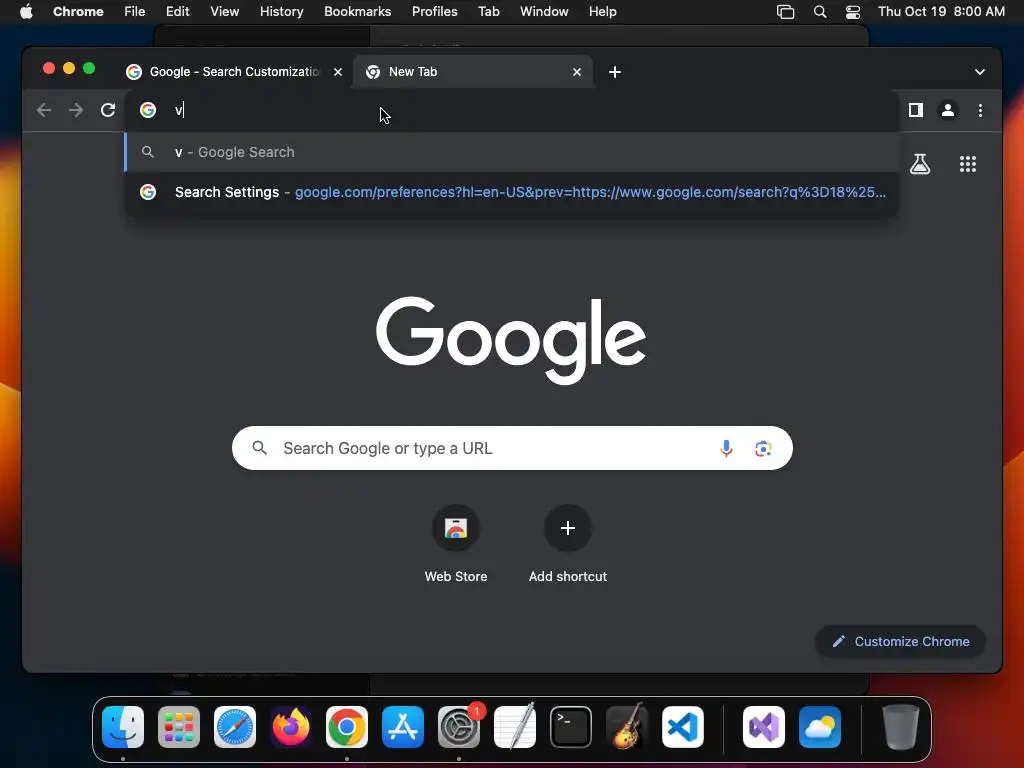
Task: Choose the 'v - Google Search' suggestion
Action: (x=512, y=152)
